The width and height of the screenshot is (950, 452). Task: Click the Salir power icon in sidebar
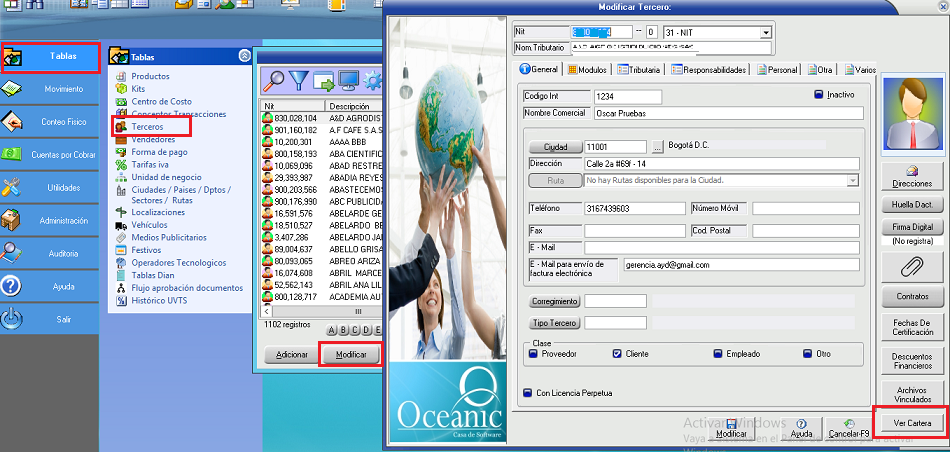(x=12, y=318)
